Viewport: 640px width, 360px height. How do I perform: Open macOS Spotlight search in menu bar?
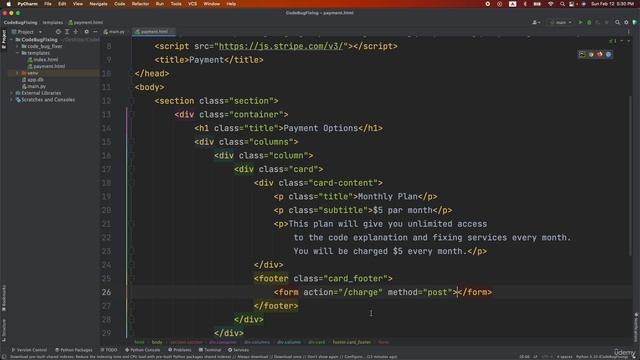click(x=562, y=4)
